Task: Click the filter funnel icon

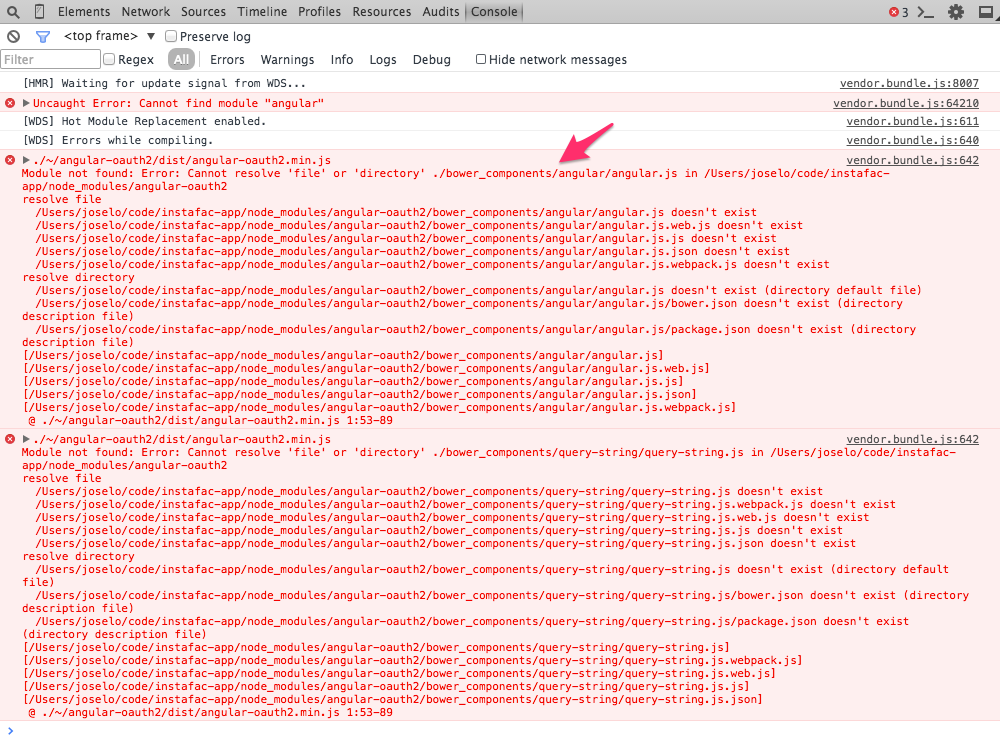Action: click(41, 35)
